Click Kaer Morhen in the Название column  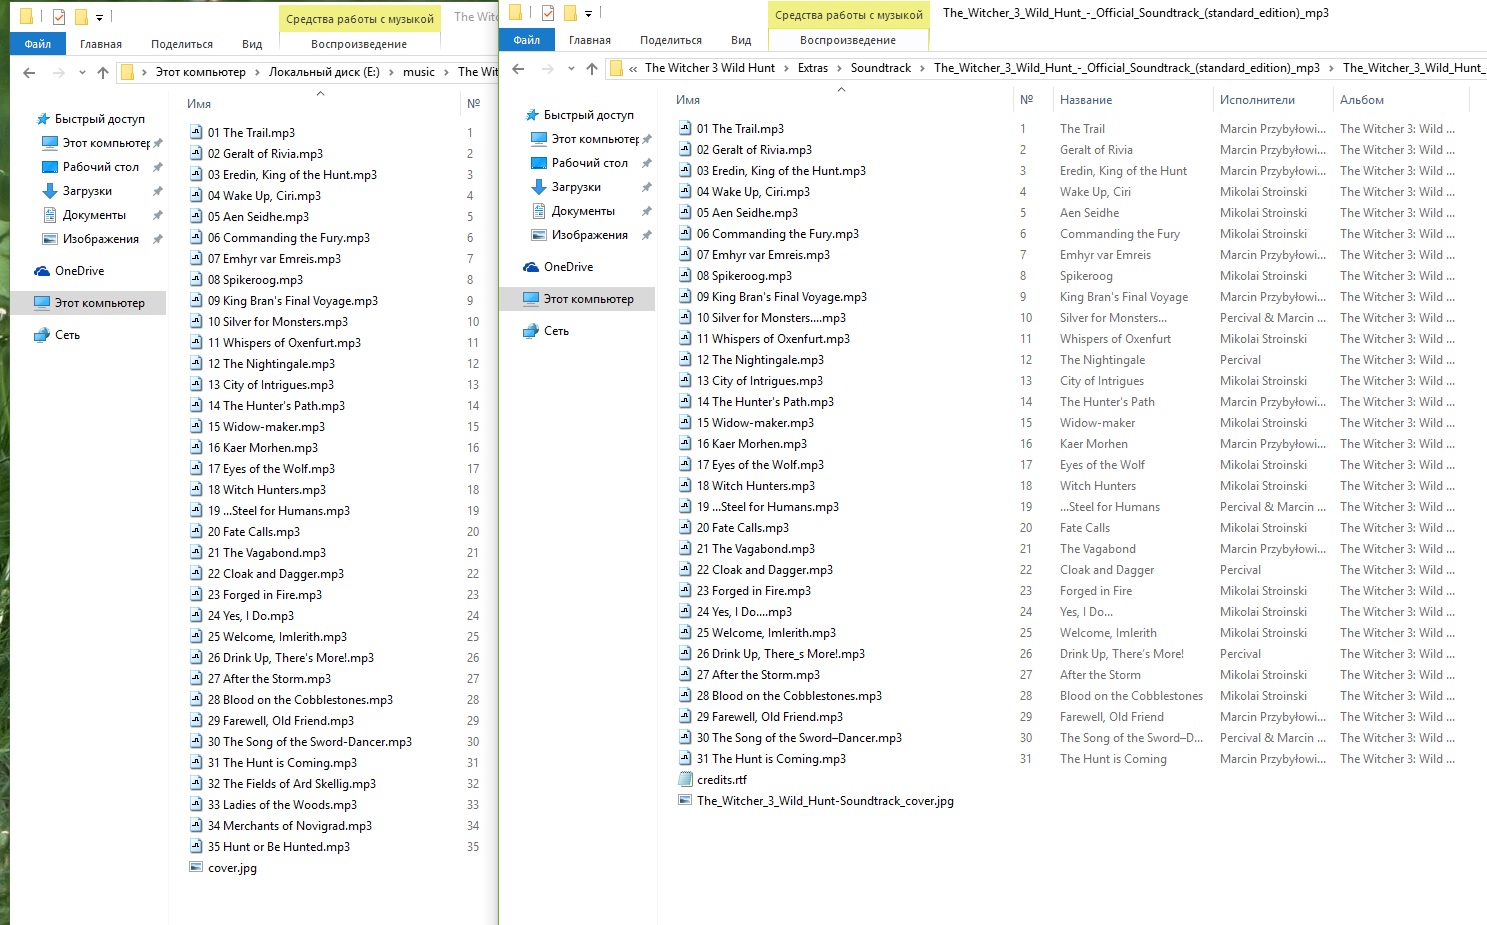(x=1094, y=444)
